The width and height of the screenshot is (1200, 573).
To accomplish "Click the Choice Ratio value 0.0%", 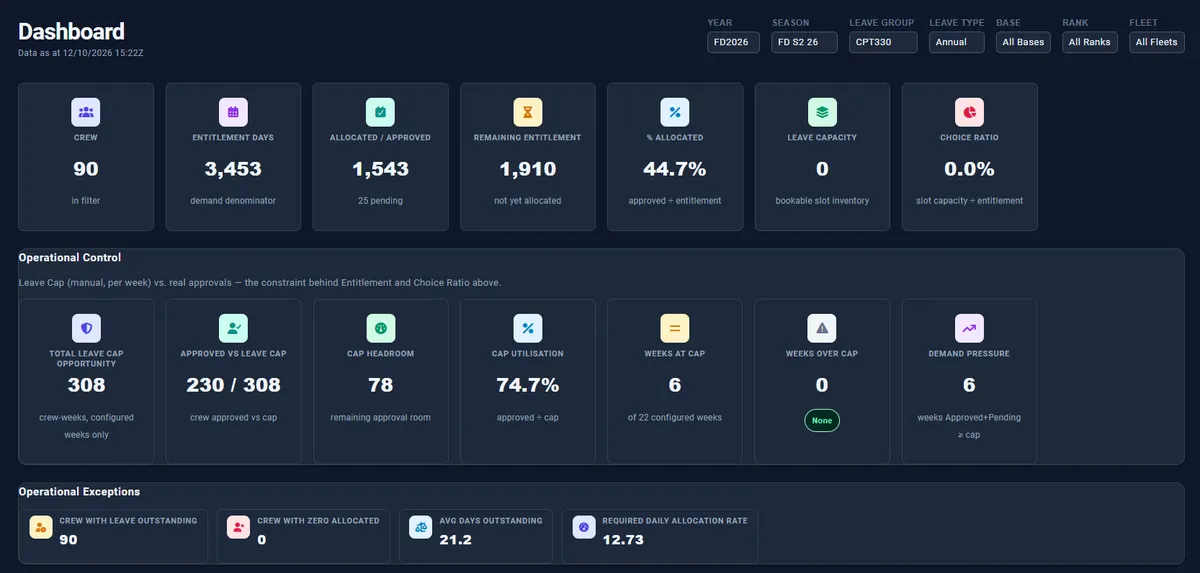I will pos(969,169).
